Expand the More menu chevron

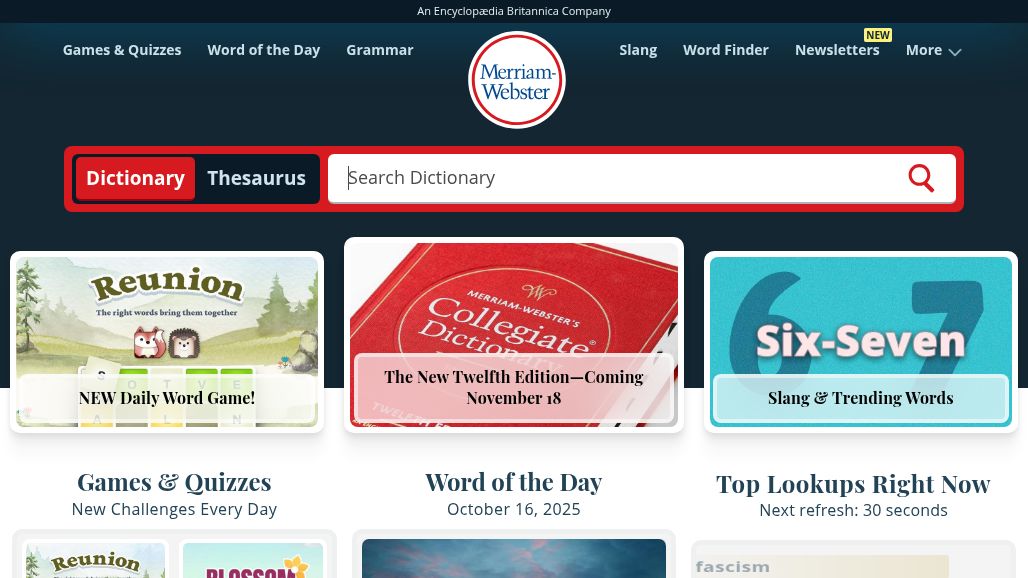(955, 52)
